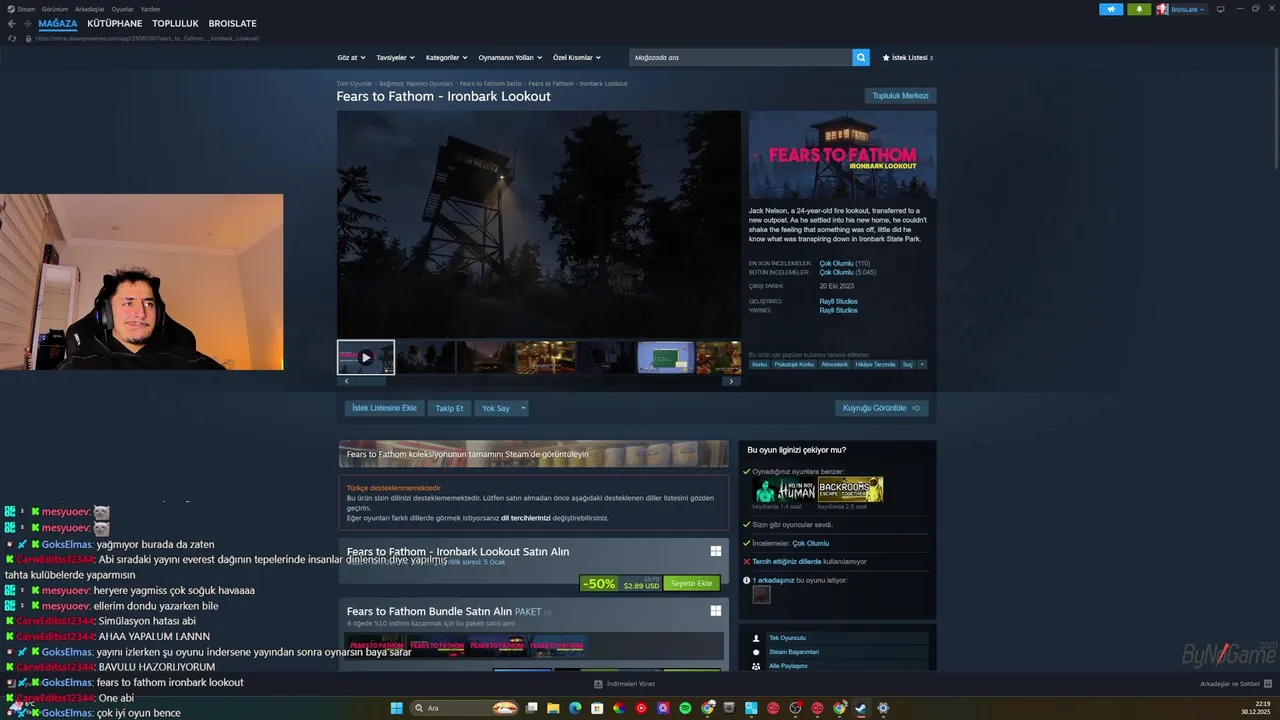Open Microsoft Store from taskbar

pos(597,708)
